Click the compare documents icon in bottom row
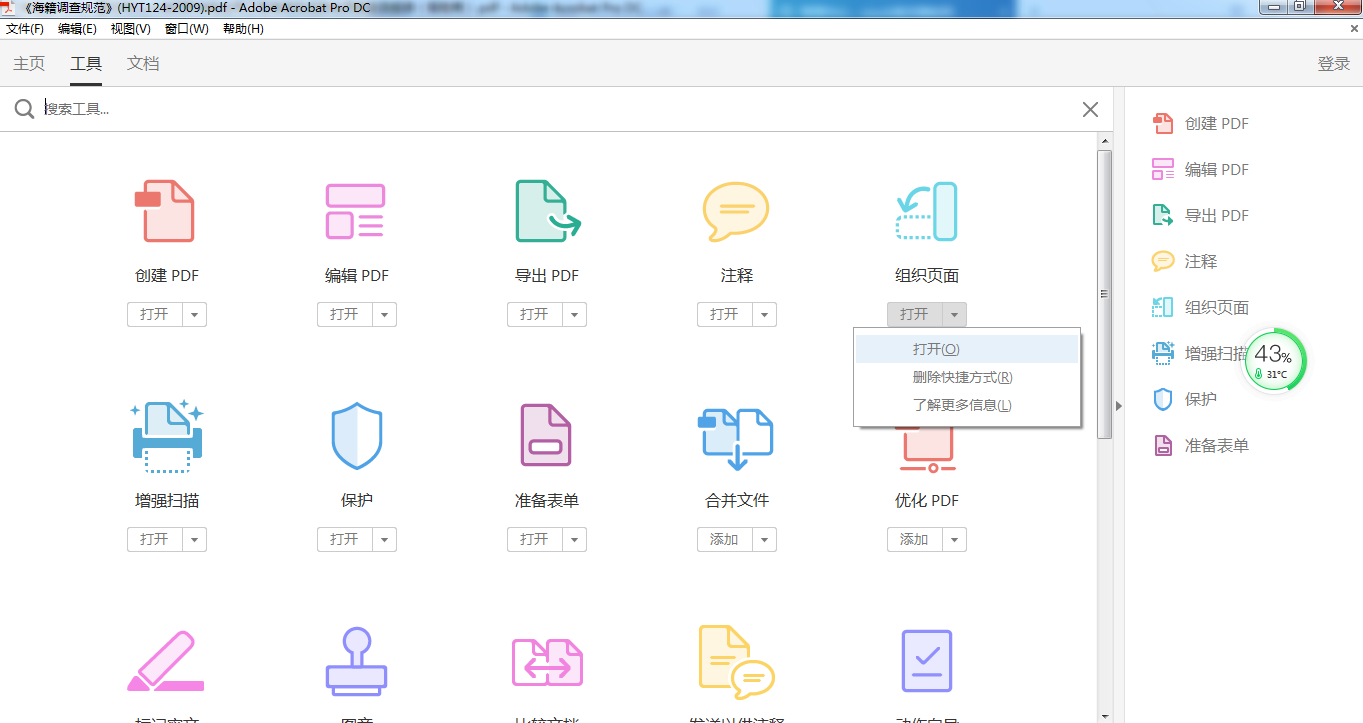The width and height of the screenshot is (1363, 723). [547, 662]
